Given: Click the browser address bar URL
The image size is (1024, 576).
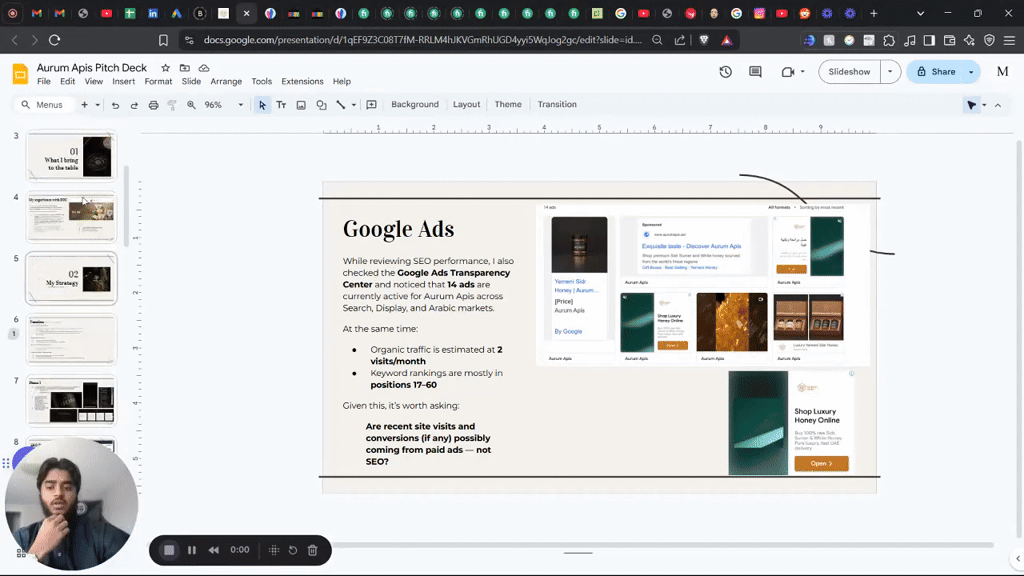Looking at the screenshot, I should pyautogui.click(x=423, y=40).
